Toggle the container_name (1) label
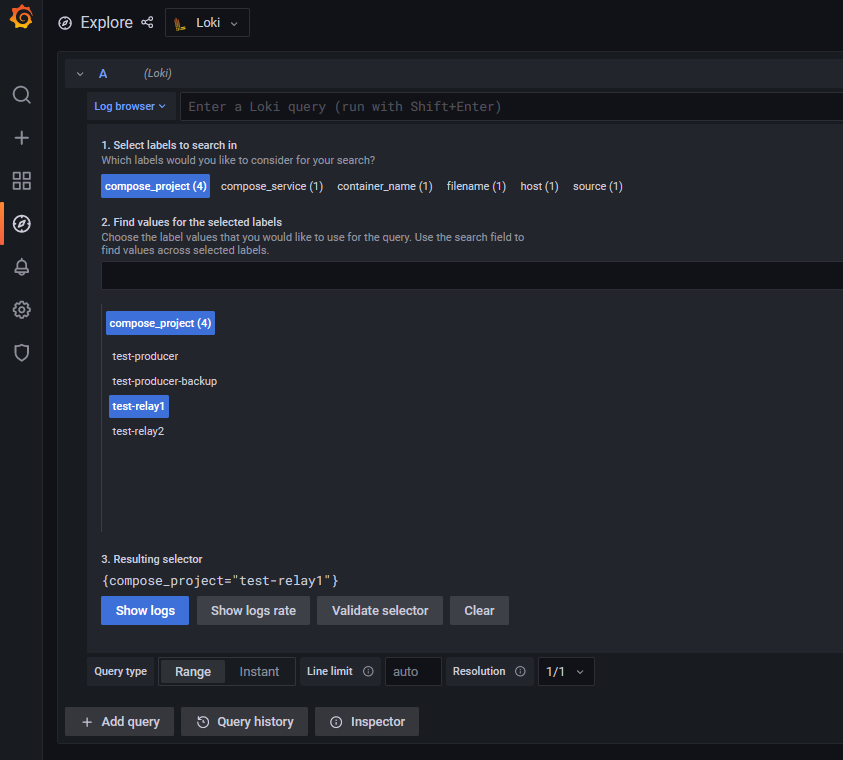843x760 pixels. click(x=384, y=186)
